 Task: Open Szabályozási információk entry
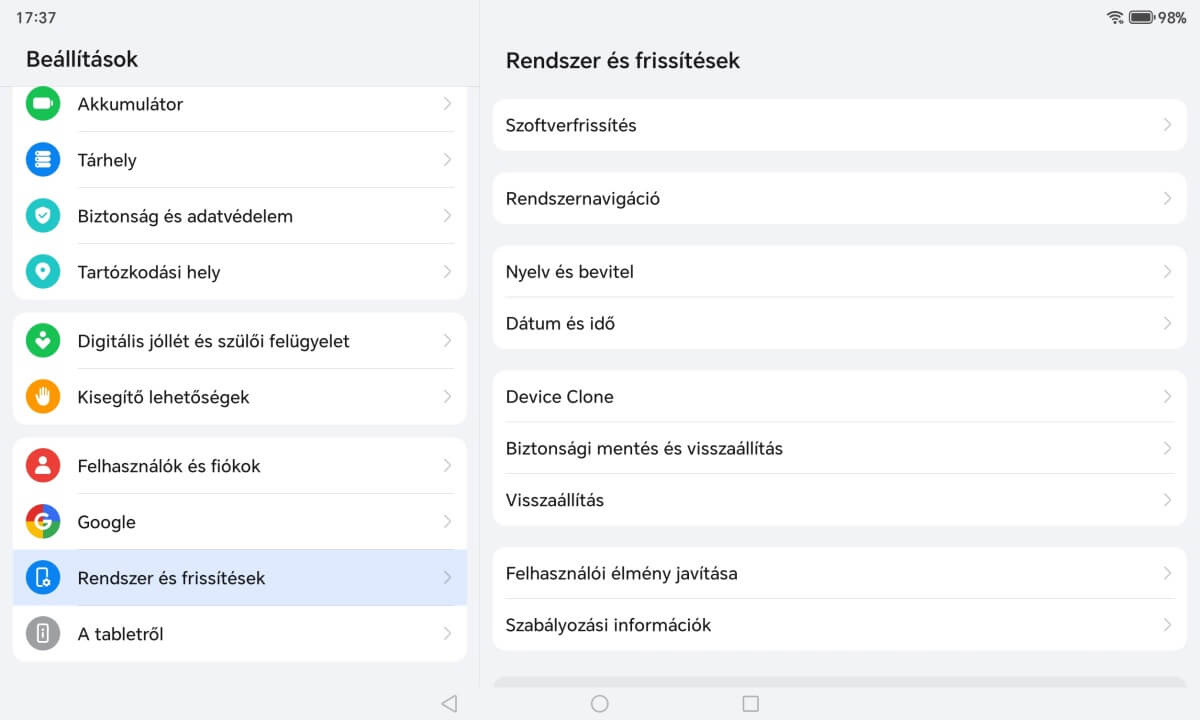(608, 625)
